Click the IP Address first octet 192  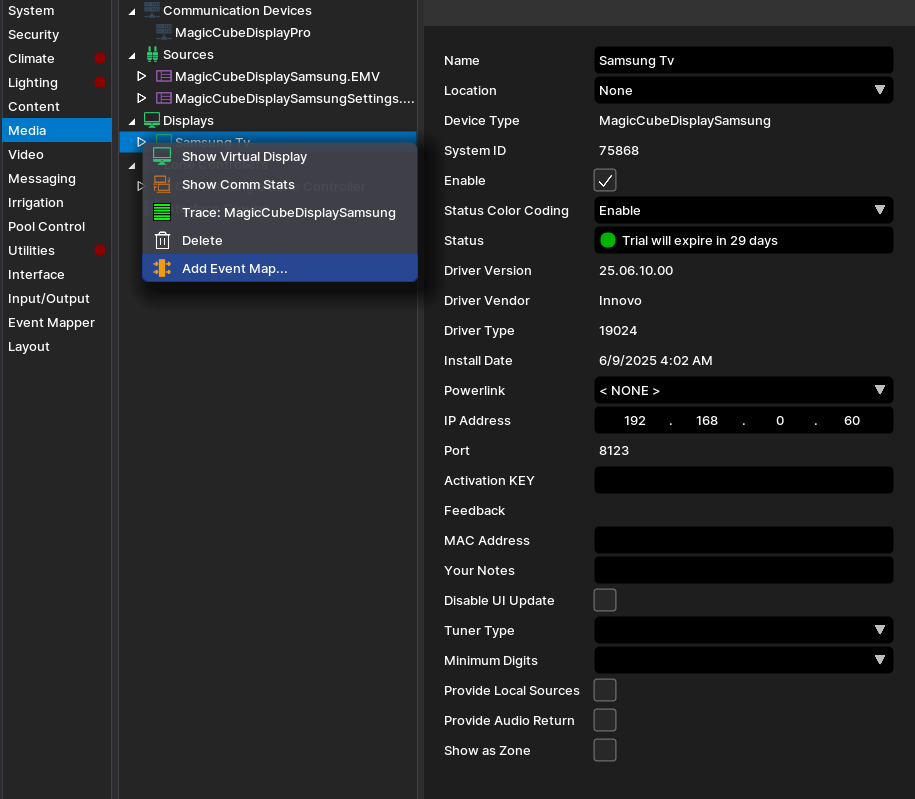click(x=634, y=420)
